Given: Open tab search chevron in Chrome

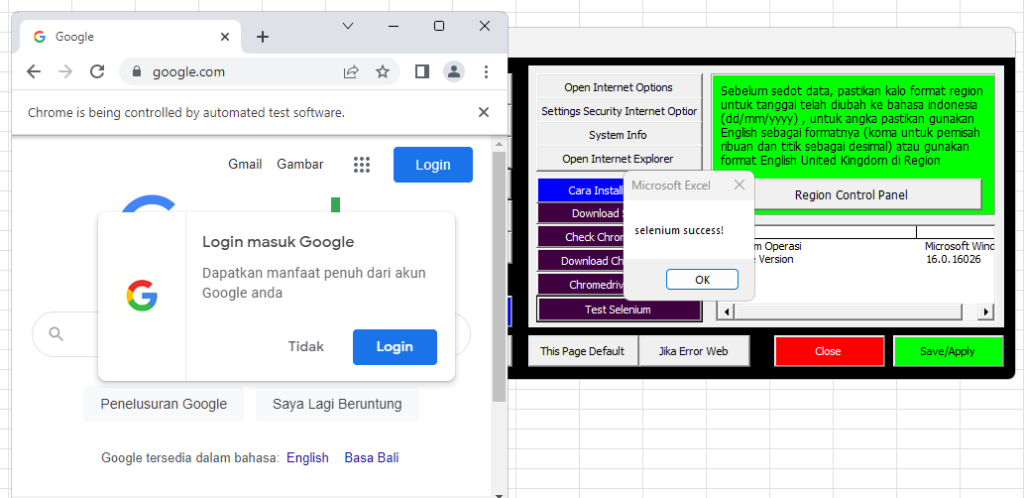Looking at the screenshot, I should [x=348, y=26].
